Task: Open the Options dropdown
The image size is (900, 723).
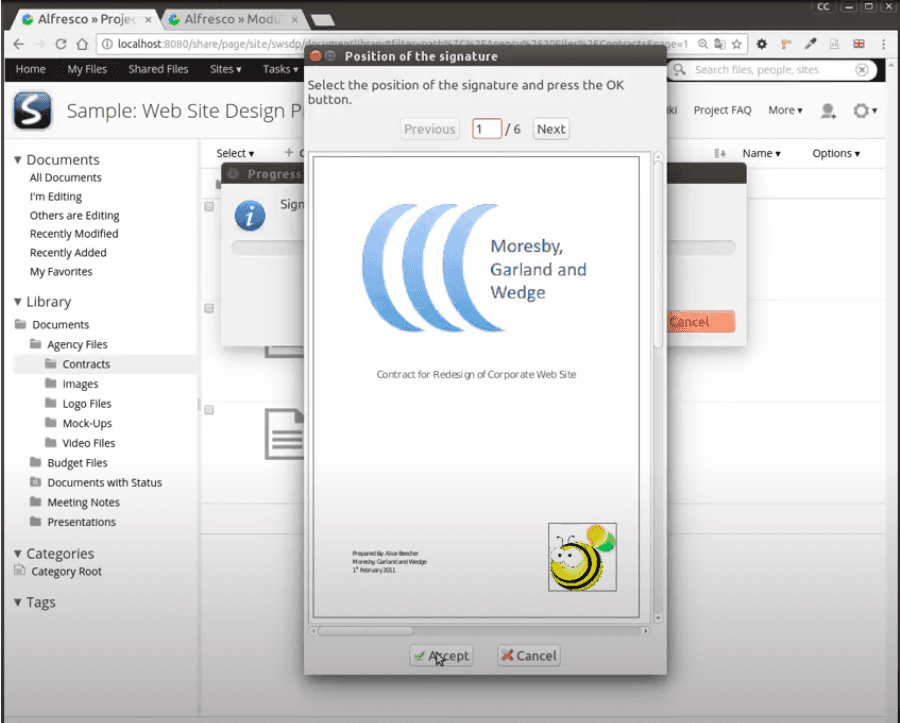Action: point(836,153)
